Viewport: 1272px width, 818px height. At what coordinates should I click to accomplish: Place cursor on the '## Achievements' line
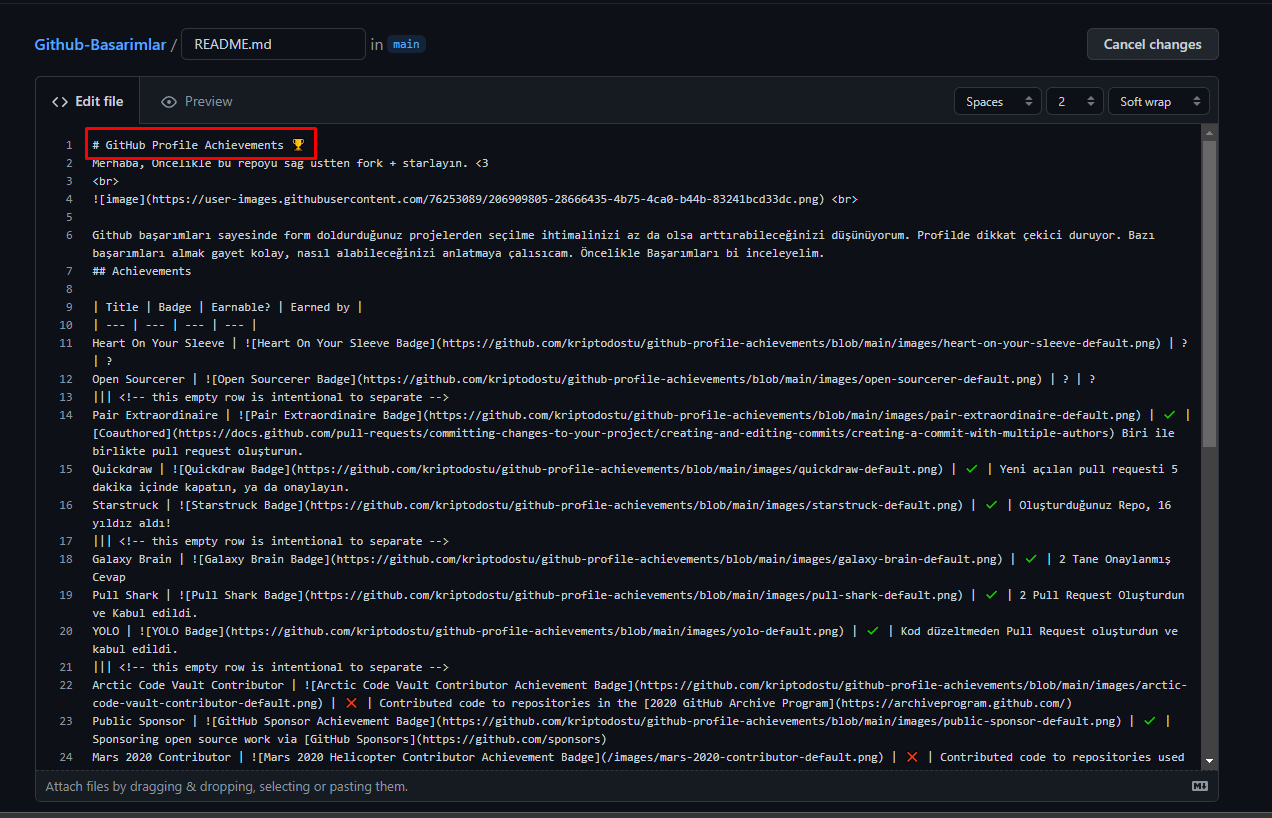click(x=141, y=271)
